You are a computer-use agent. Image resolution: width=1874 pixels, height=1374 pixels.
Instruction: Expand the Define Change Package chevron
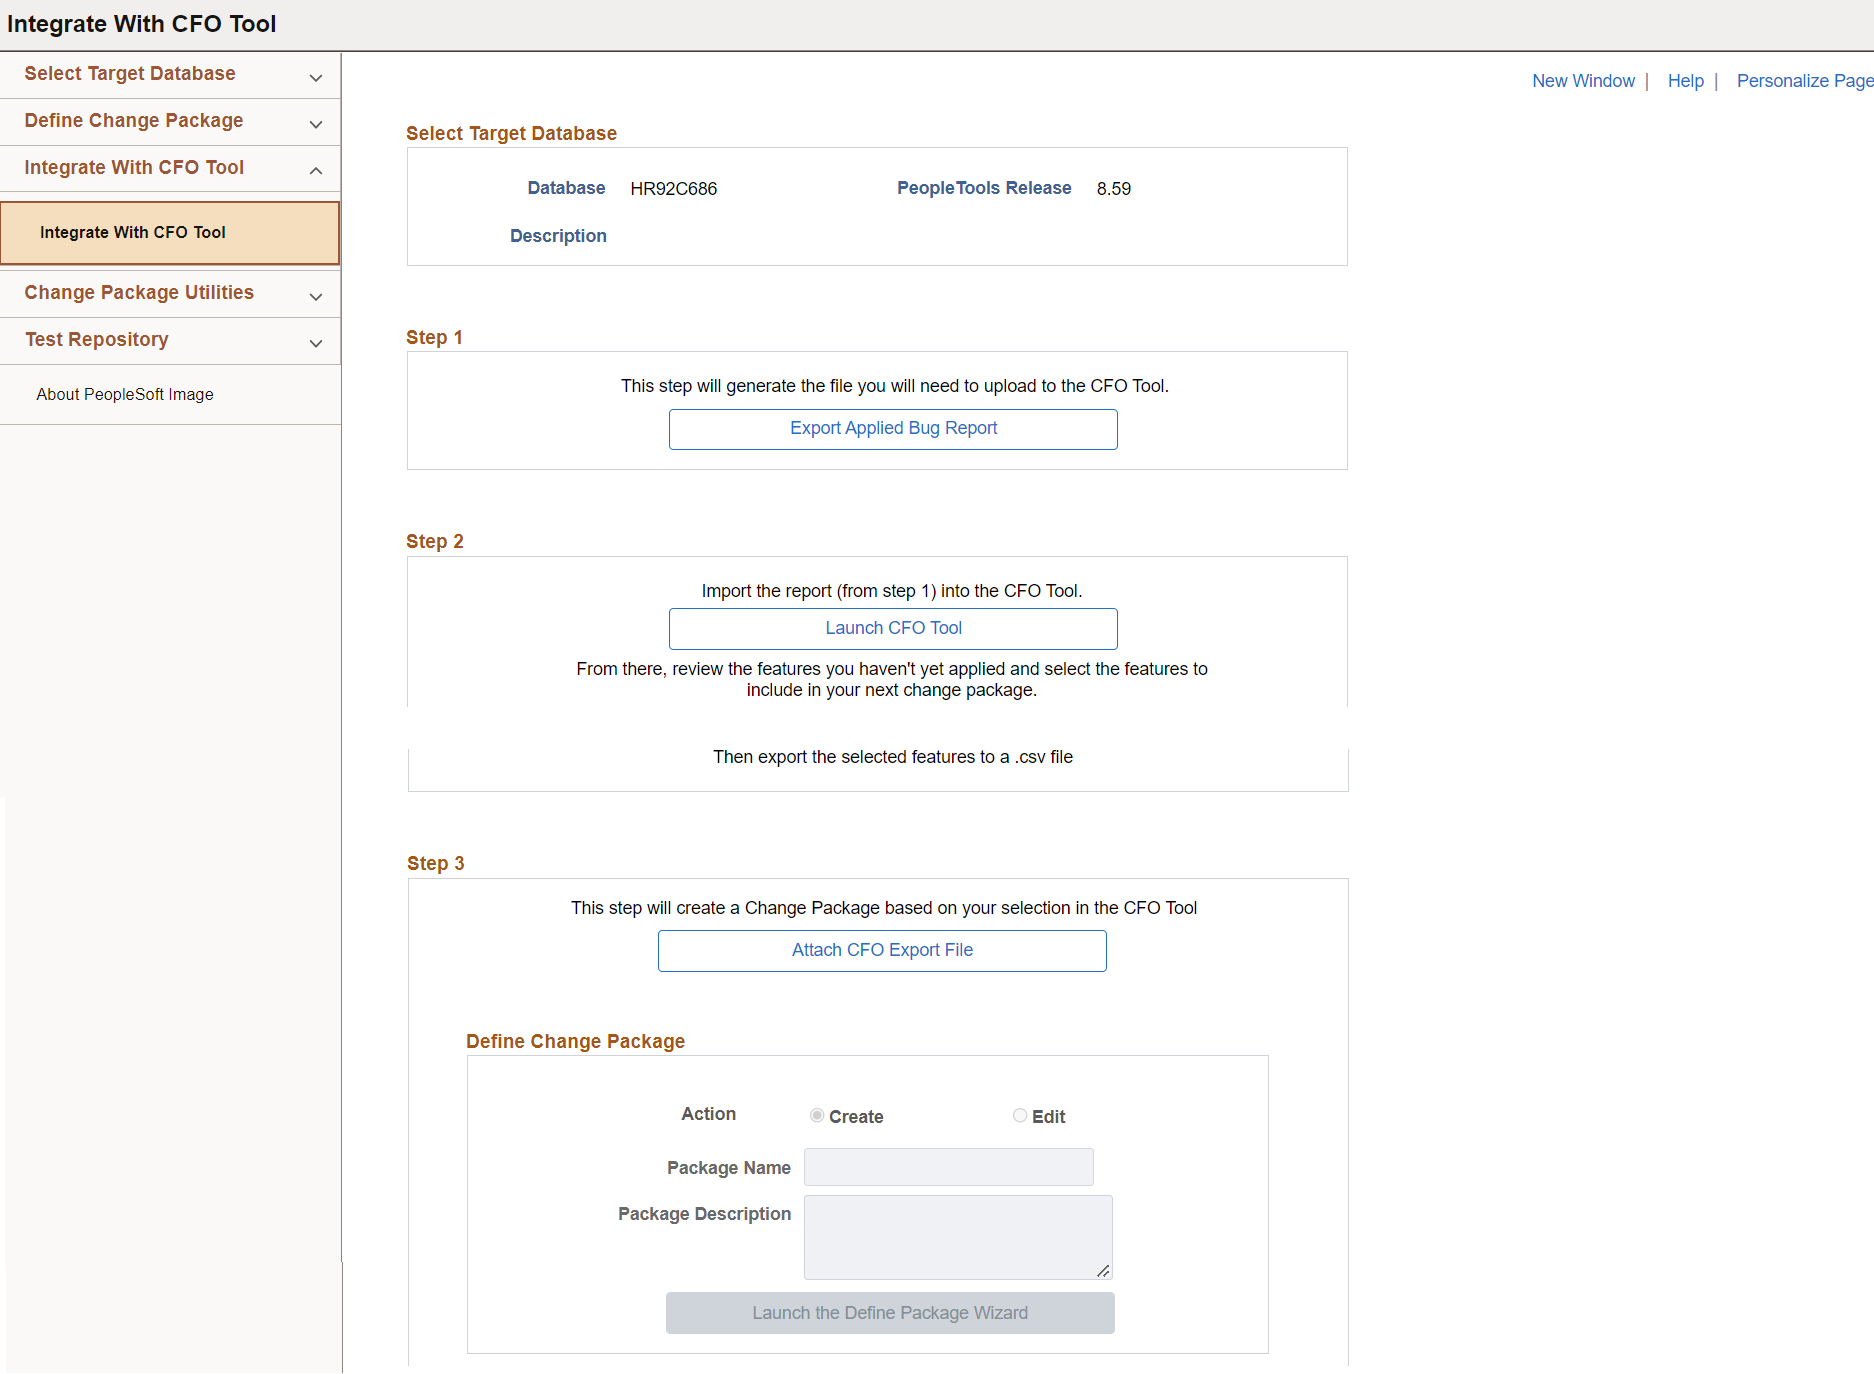(316, 124)
